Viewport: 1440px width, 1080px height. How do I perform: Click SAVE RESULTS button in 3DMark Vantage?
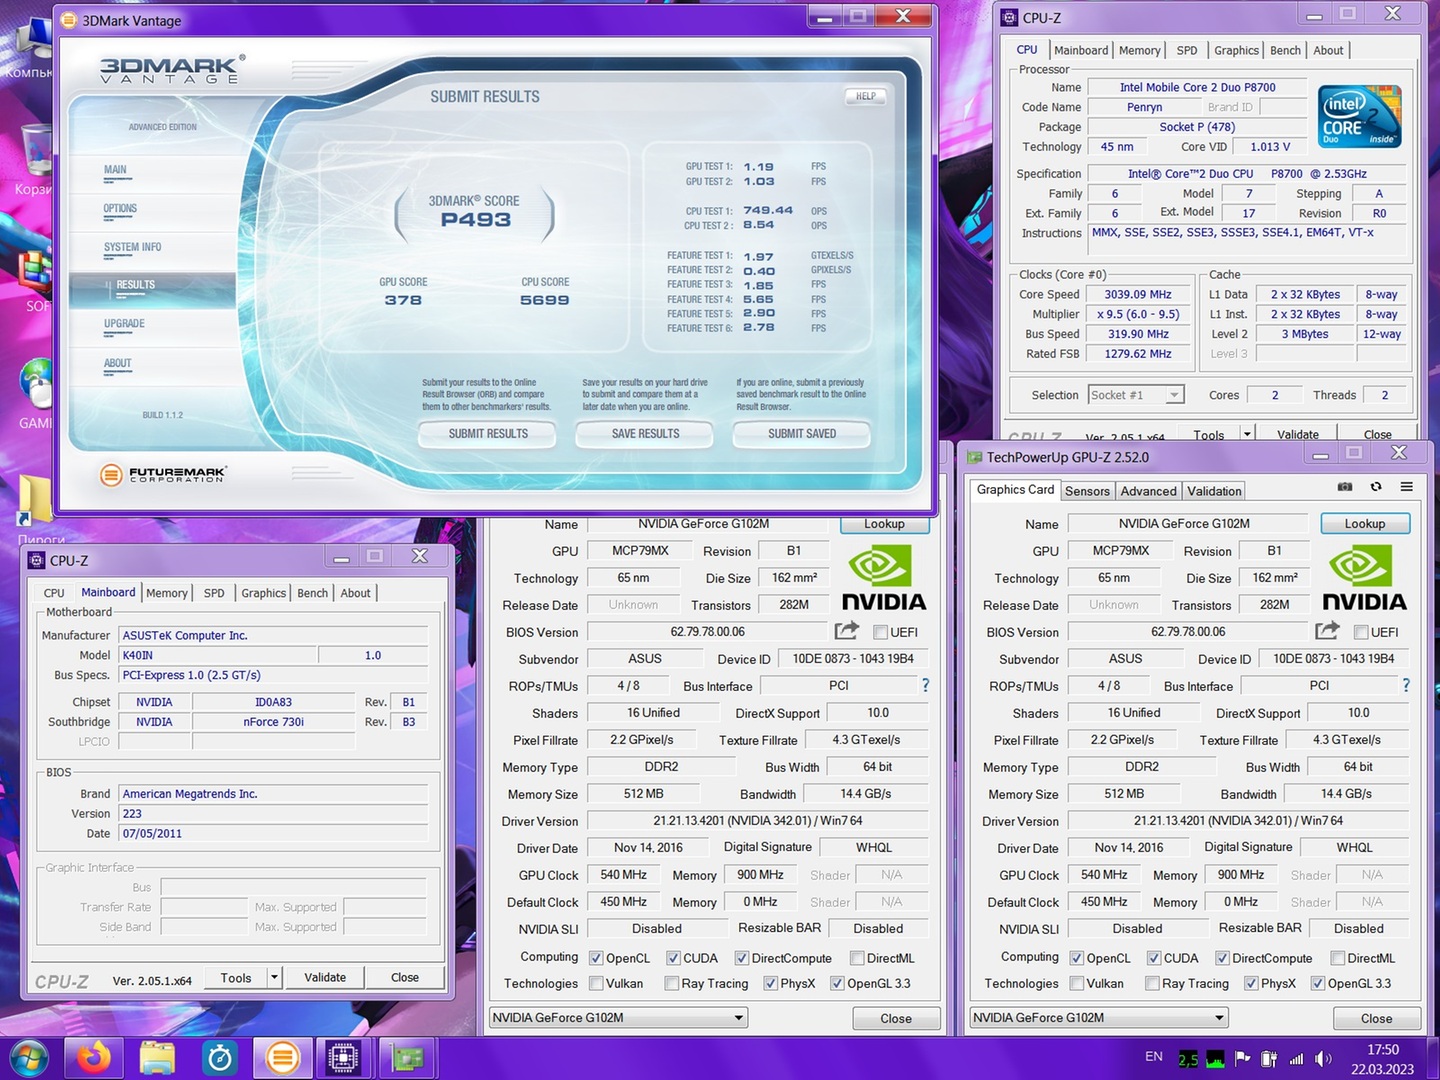[x=645, y=434]
